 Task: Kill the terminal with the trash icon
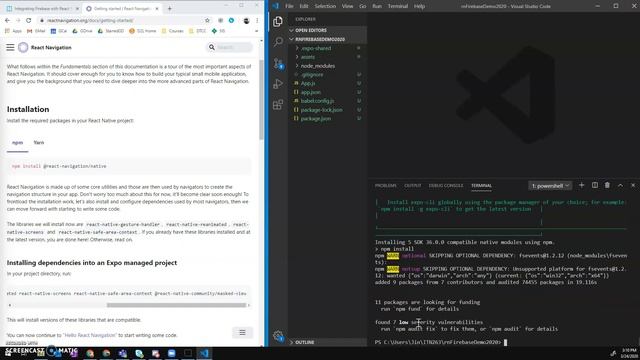pyautogui.click(x=607, y=185)
